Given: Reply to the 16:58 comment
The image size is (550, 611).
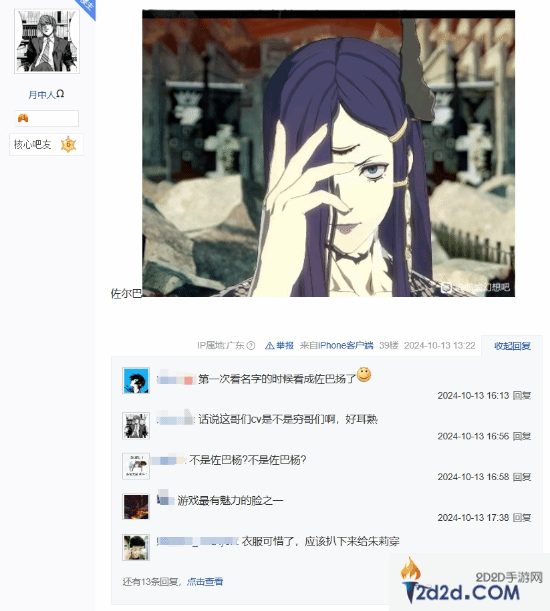Looking at the screenshot, I should [522, 477].
